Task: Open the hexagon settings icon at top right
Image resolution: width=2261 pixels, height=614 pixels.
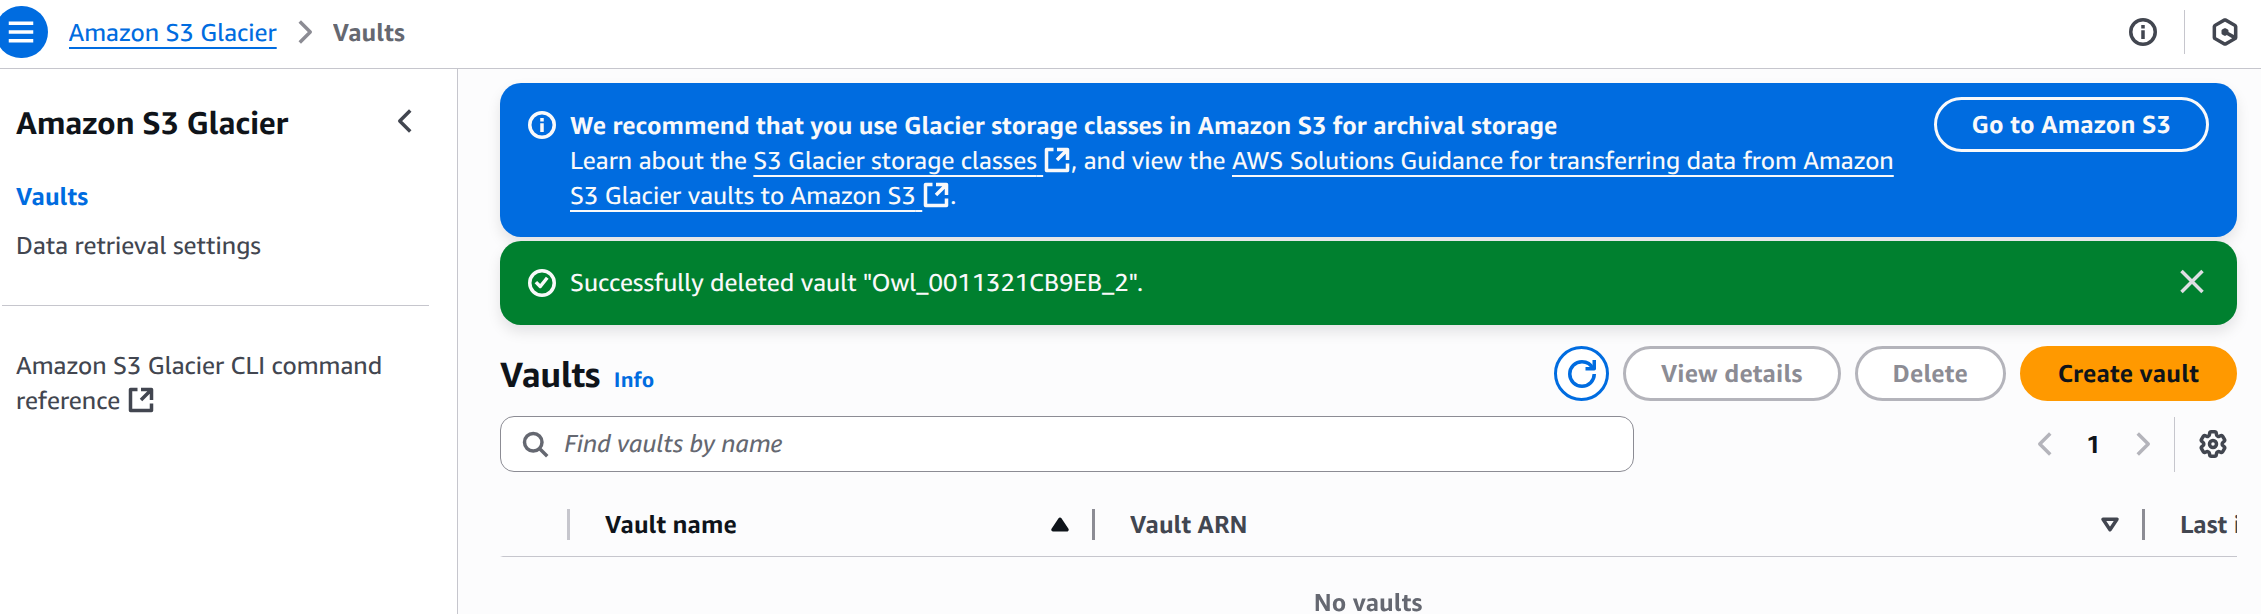Action: click(x=2224, y=32)
